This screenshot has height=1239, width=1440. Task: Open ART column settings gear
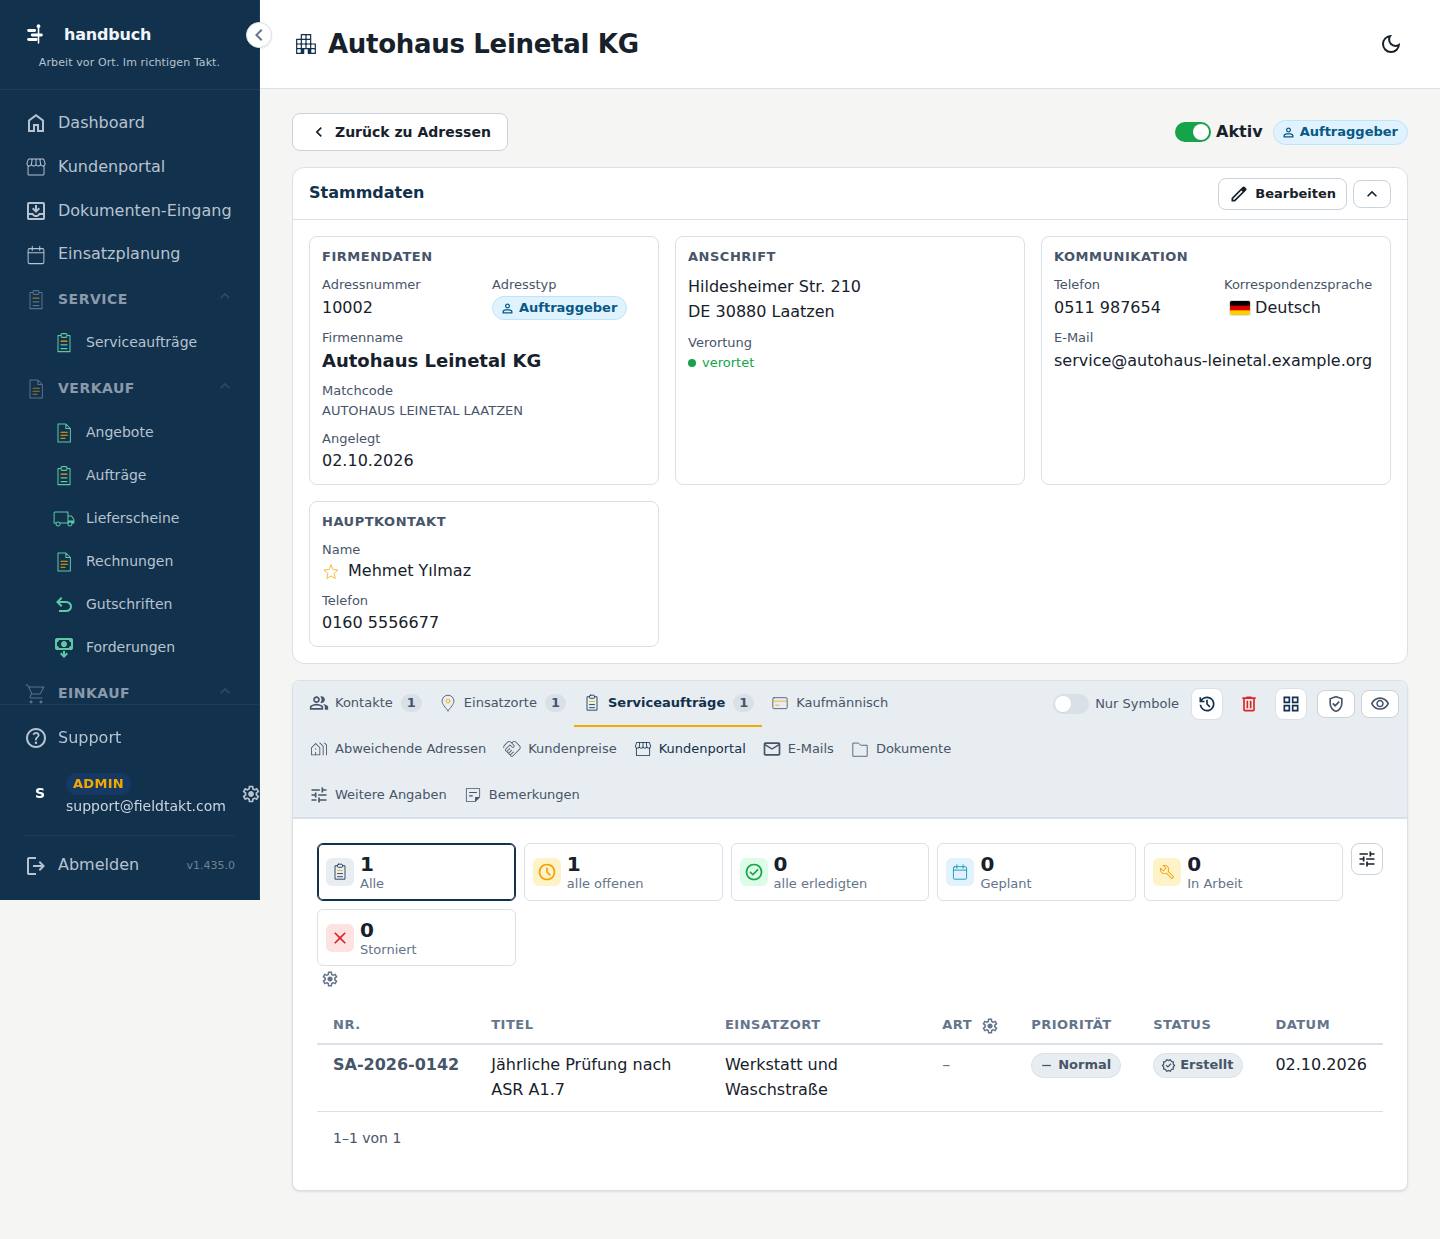tap(990, 1026)
